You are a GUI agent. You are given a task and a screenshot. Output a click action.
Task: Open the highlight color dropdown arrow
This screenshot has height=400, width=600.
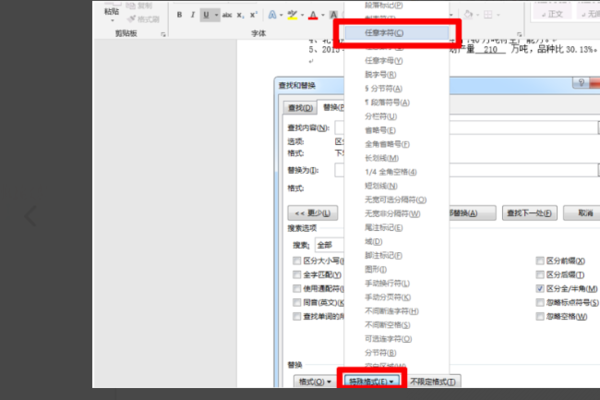click(302, 15)
